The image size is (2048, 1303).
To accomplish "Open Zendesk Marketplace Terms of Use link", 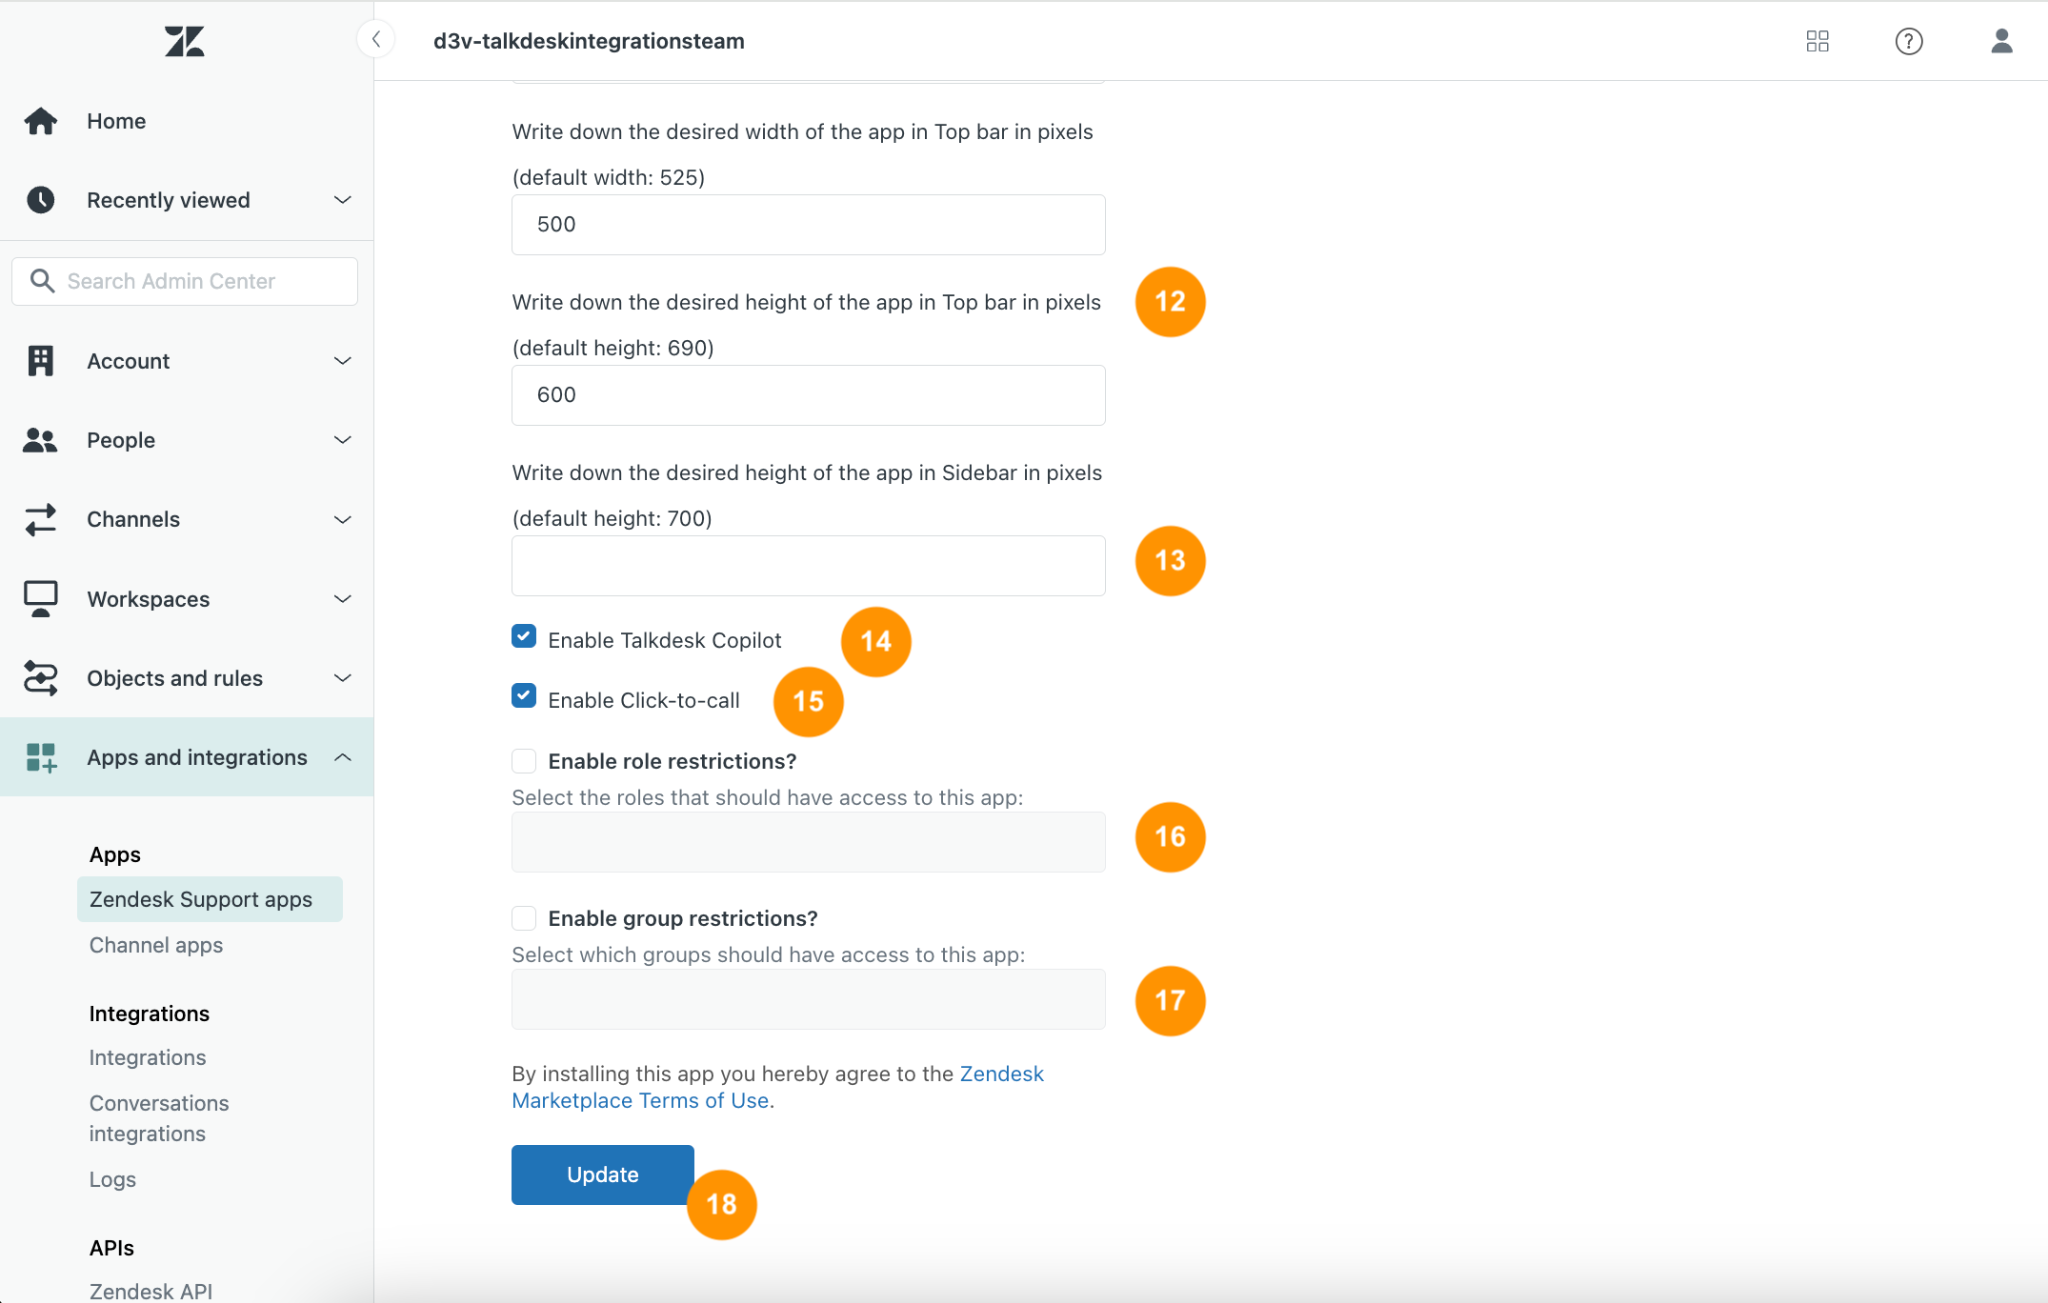I will click(777, 1087).
